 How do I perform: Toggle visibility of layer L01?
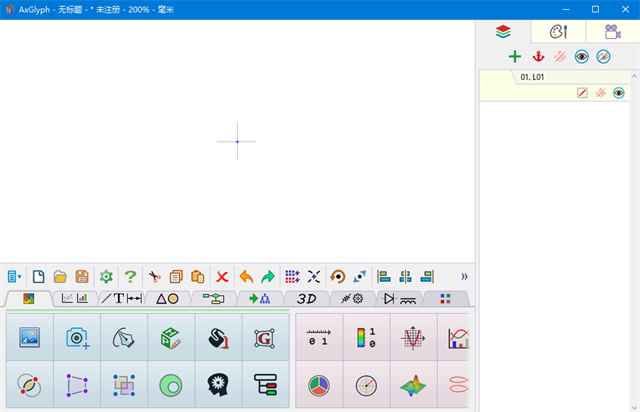click(x=618, y=93)
